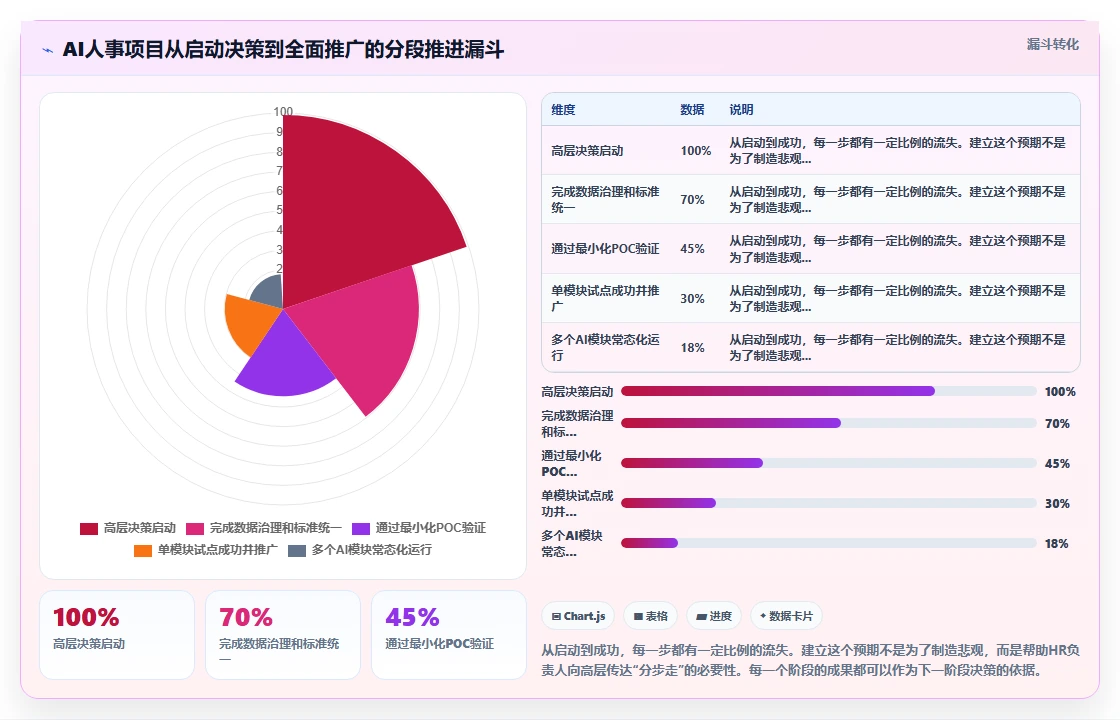This screenshot has width=1120, height=720.
Task: Click the 100% value in table
Action: 696,151
